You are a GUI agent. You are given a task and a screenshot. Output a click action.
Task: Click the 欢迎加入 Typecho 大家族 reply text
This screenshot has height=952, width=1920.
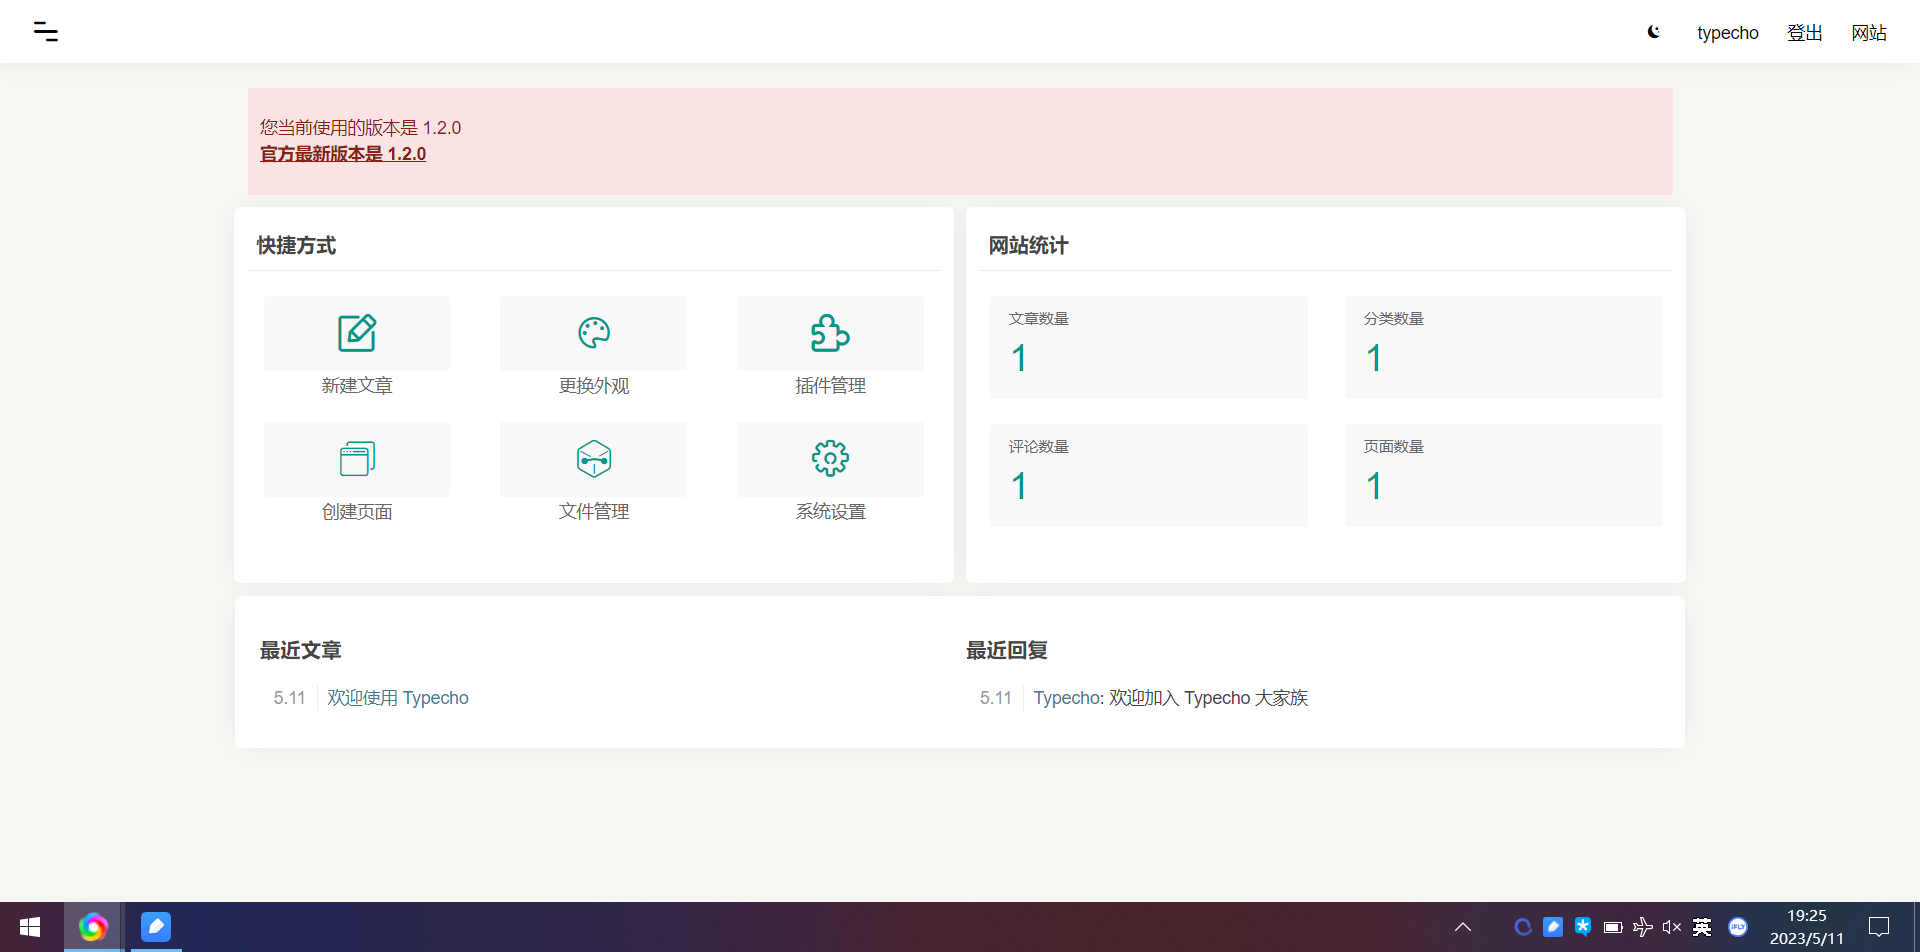1208,698
